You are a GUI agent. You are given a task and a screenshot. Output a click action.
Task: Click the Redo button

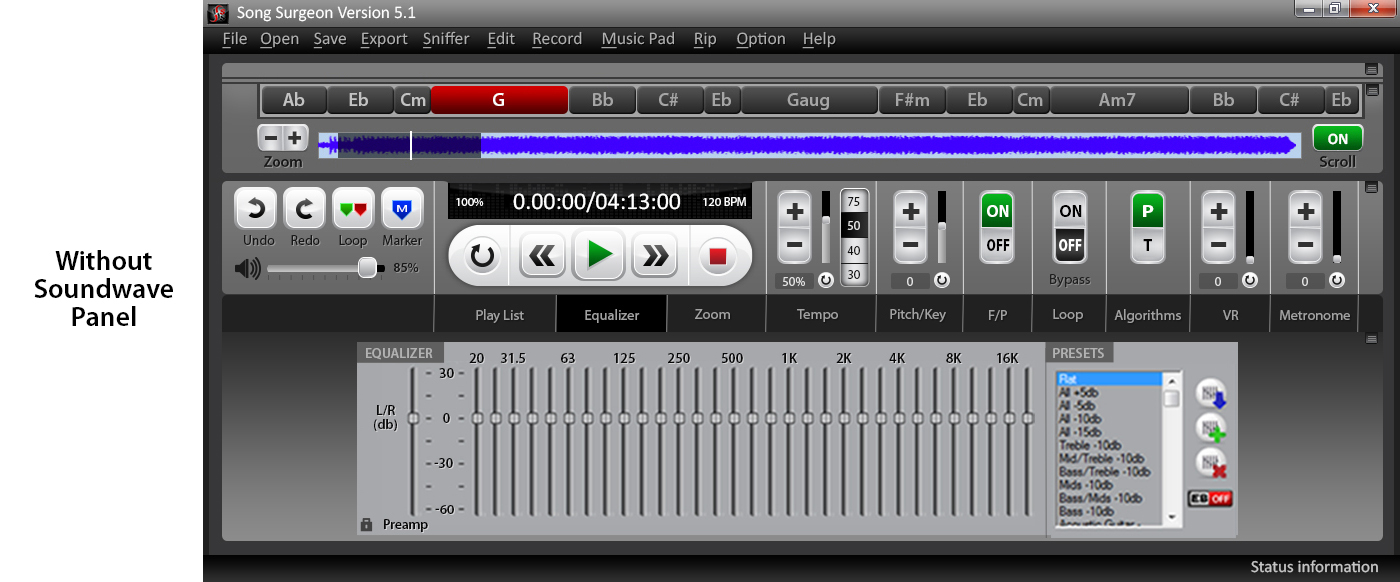305,209
